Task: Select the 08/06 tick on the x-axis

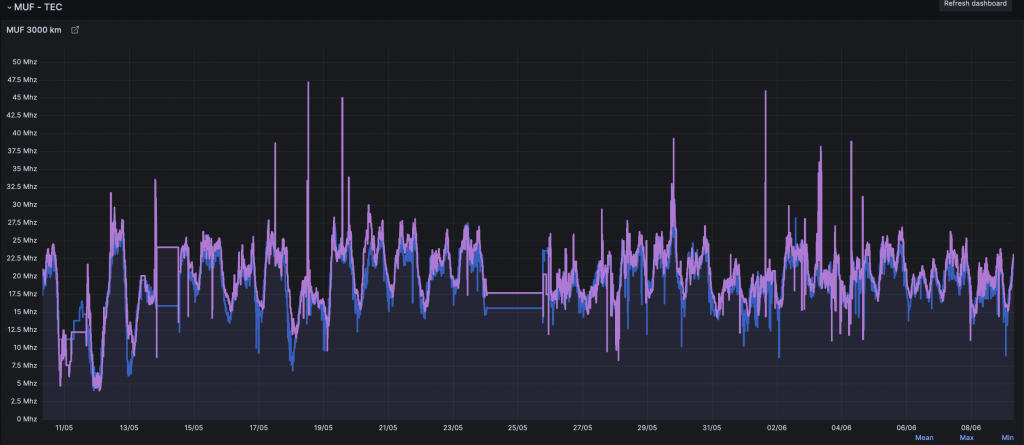Action: tap(971, 427)
